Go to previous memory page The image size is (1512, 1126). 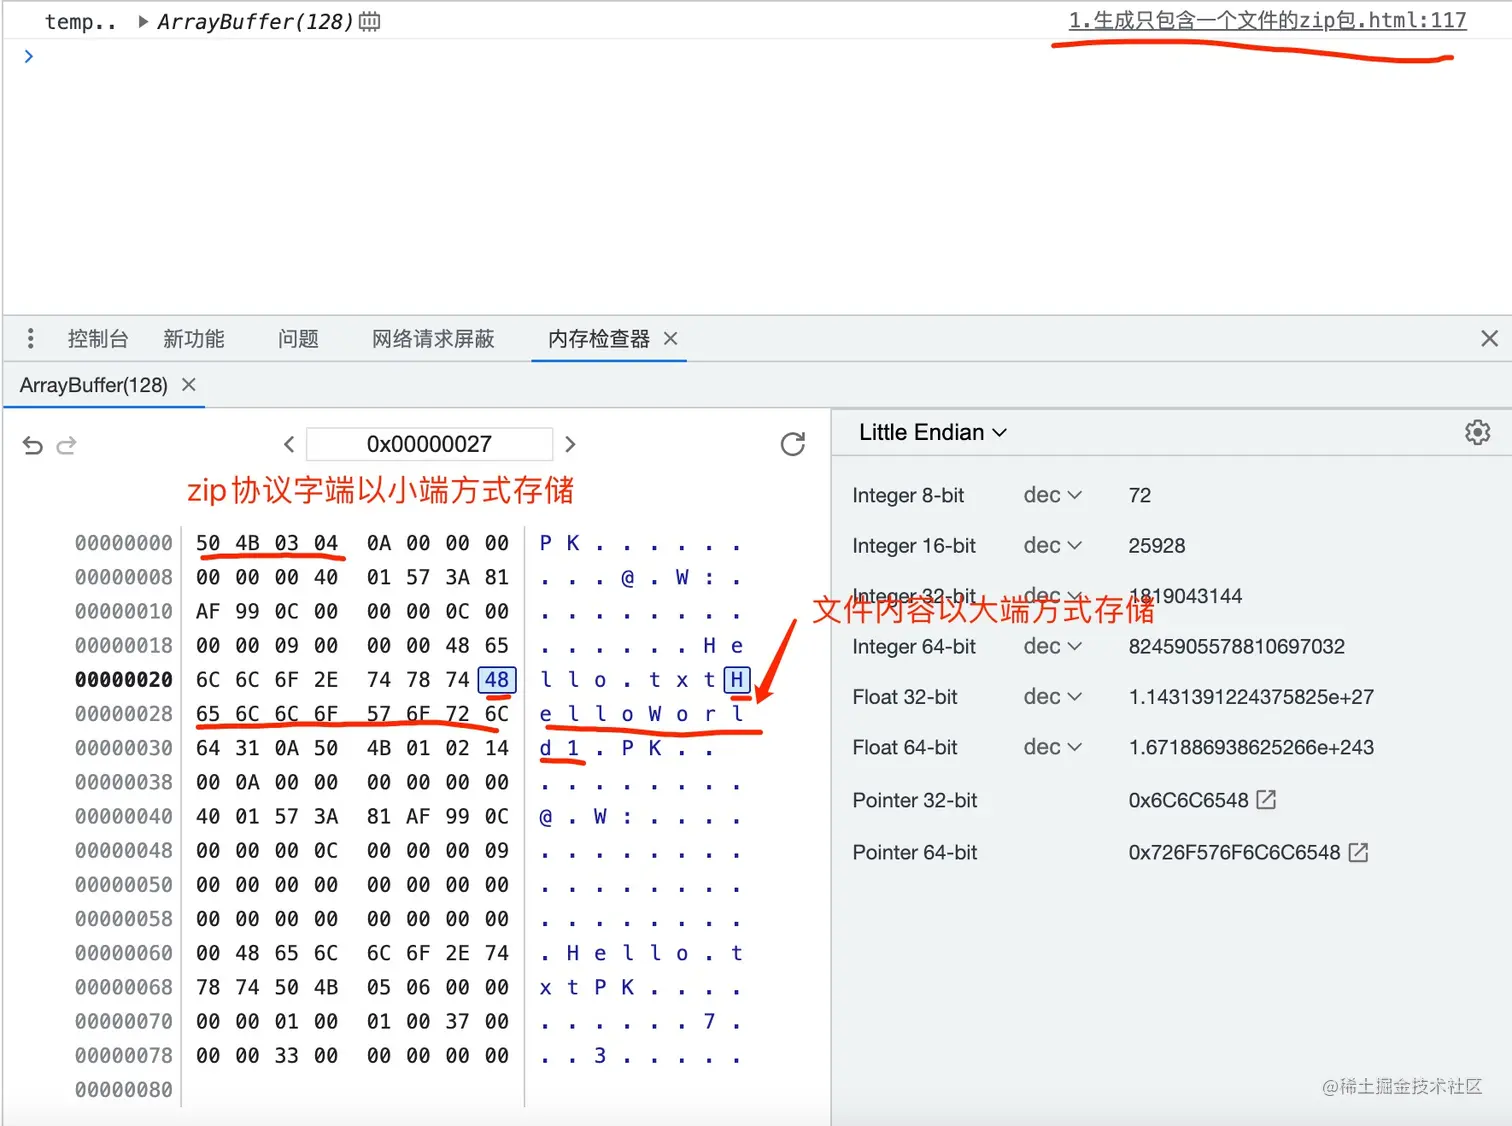coord(289,444)
